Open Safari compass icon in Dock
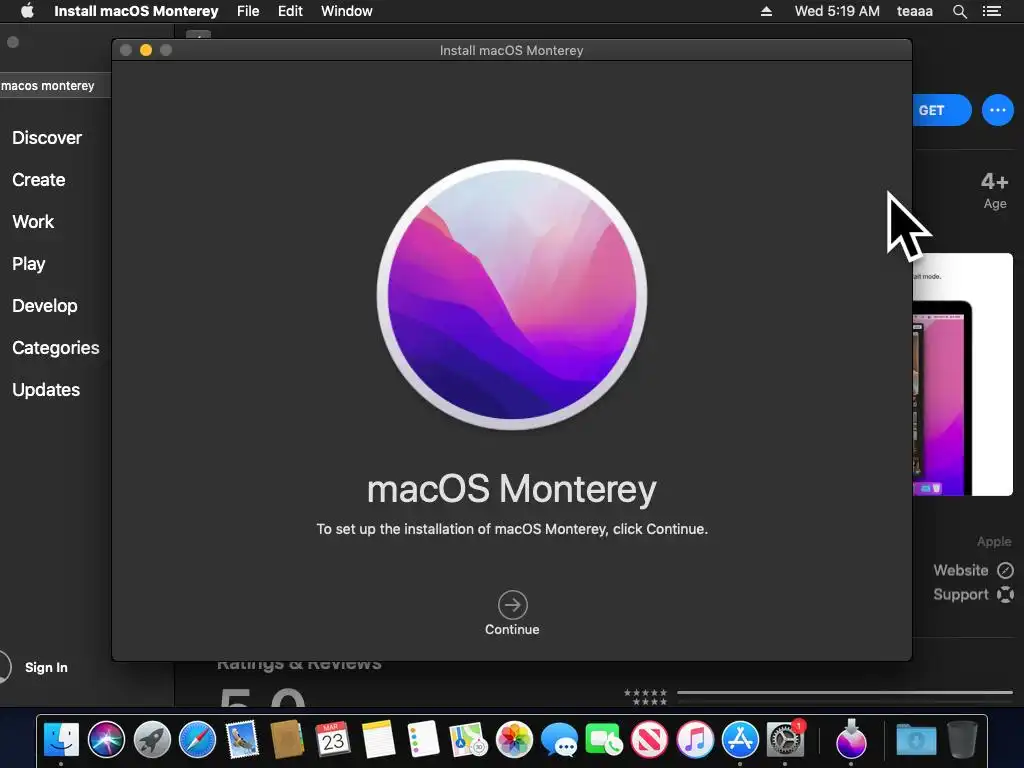 [x=197, y=740]
